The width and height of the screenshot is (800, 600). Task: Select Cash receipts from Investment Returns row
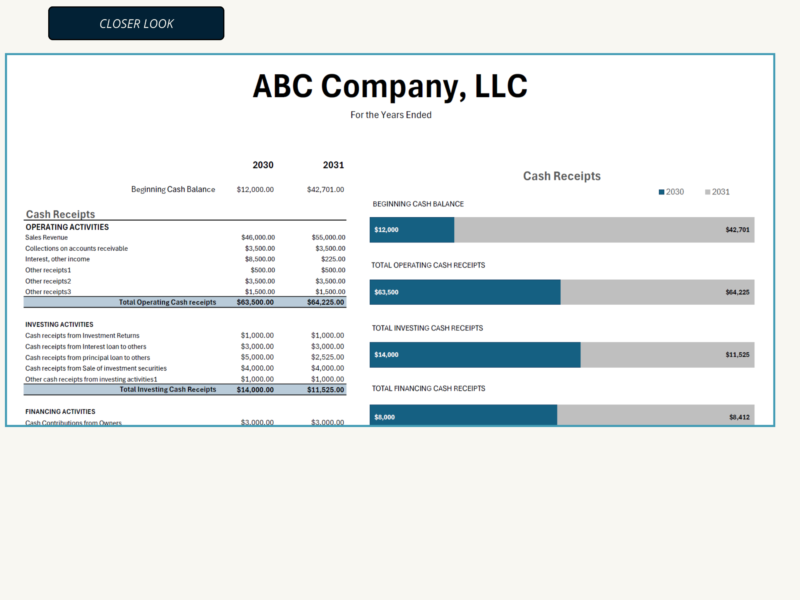tap(82, 336)
